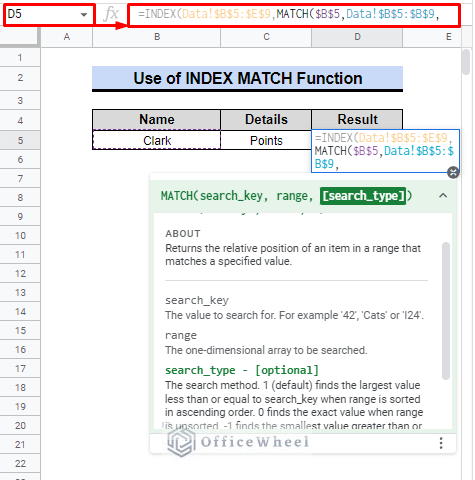Click the 'range' parameter heading
This screenshot has width=475, height=480.
click(181, 335)
